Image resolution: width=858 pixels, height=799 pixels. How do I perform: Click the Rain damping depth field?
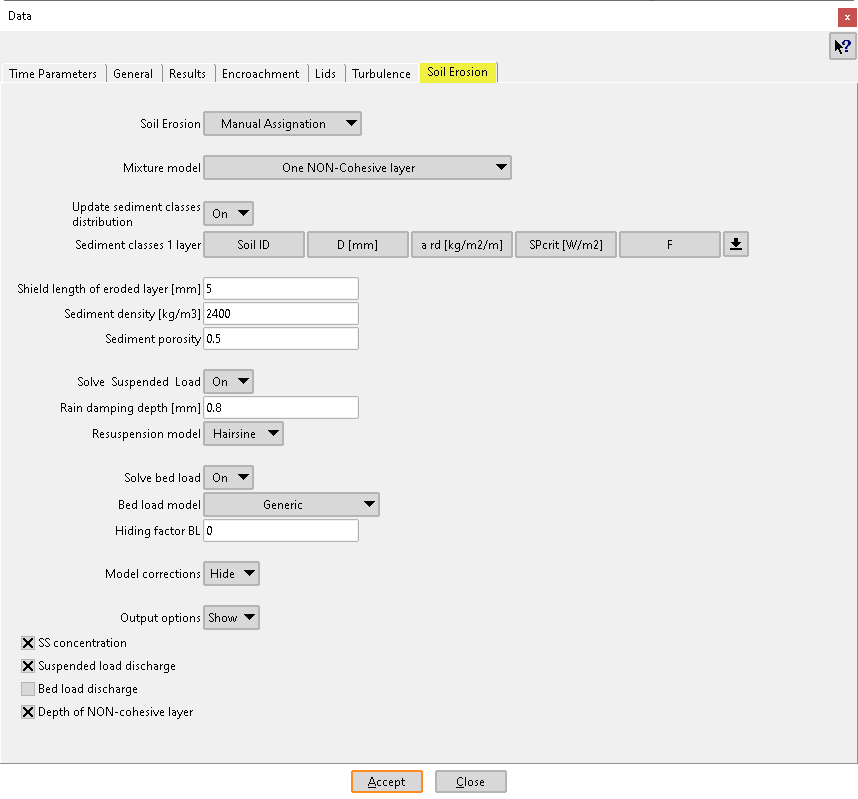[x=280, y=408]
